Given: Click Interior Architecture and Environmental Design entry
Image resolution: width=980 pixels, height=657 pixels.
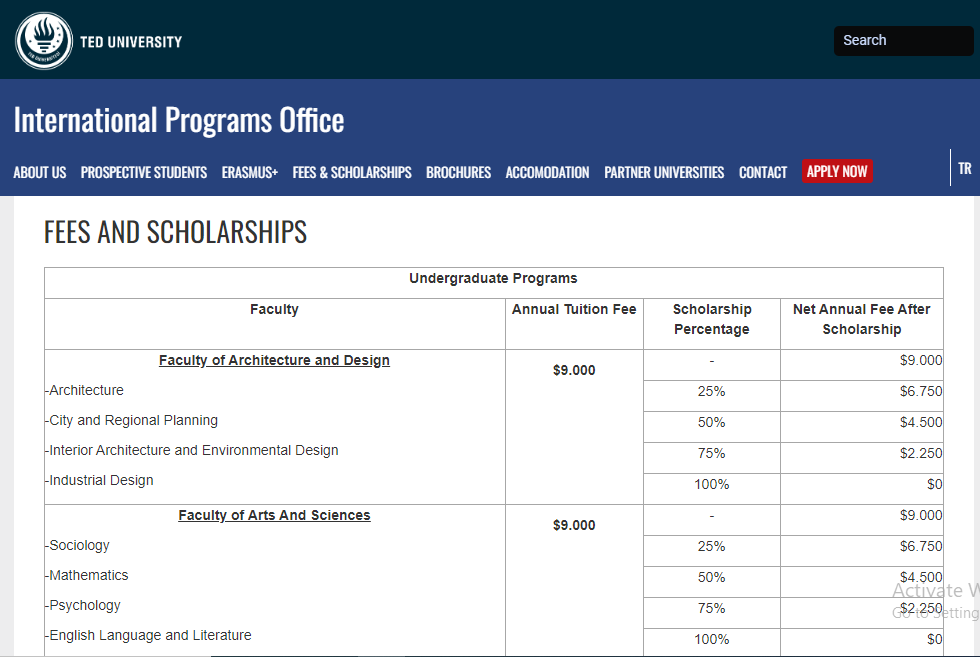Looking at the screenshot, I should 192,450.
